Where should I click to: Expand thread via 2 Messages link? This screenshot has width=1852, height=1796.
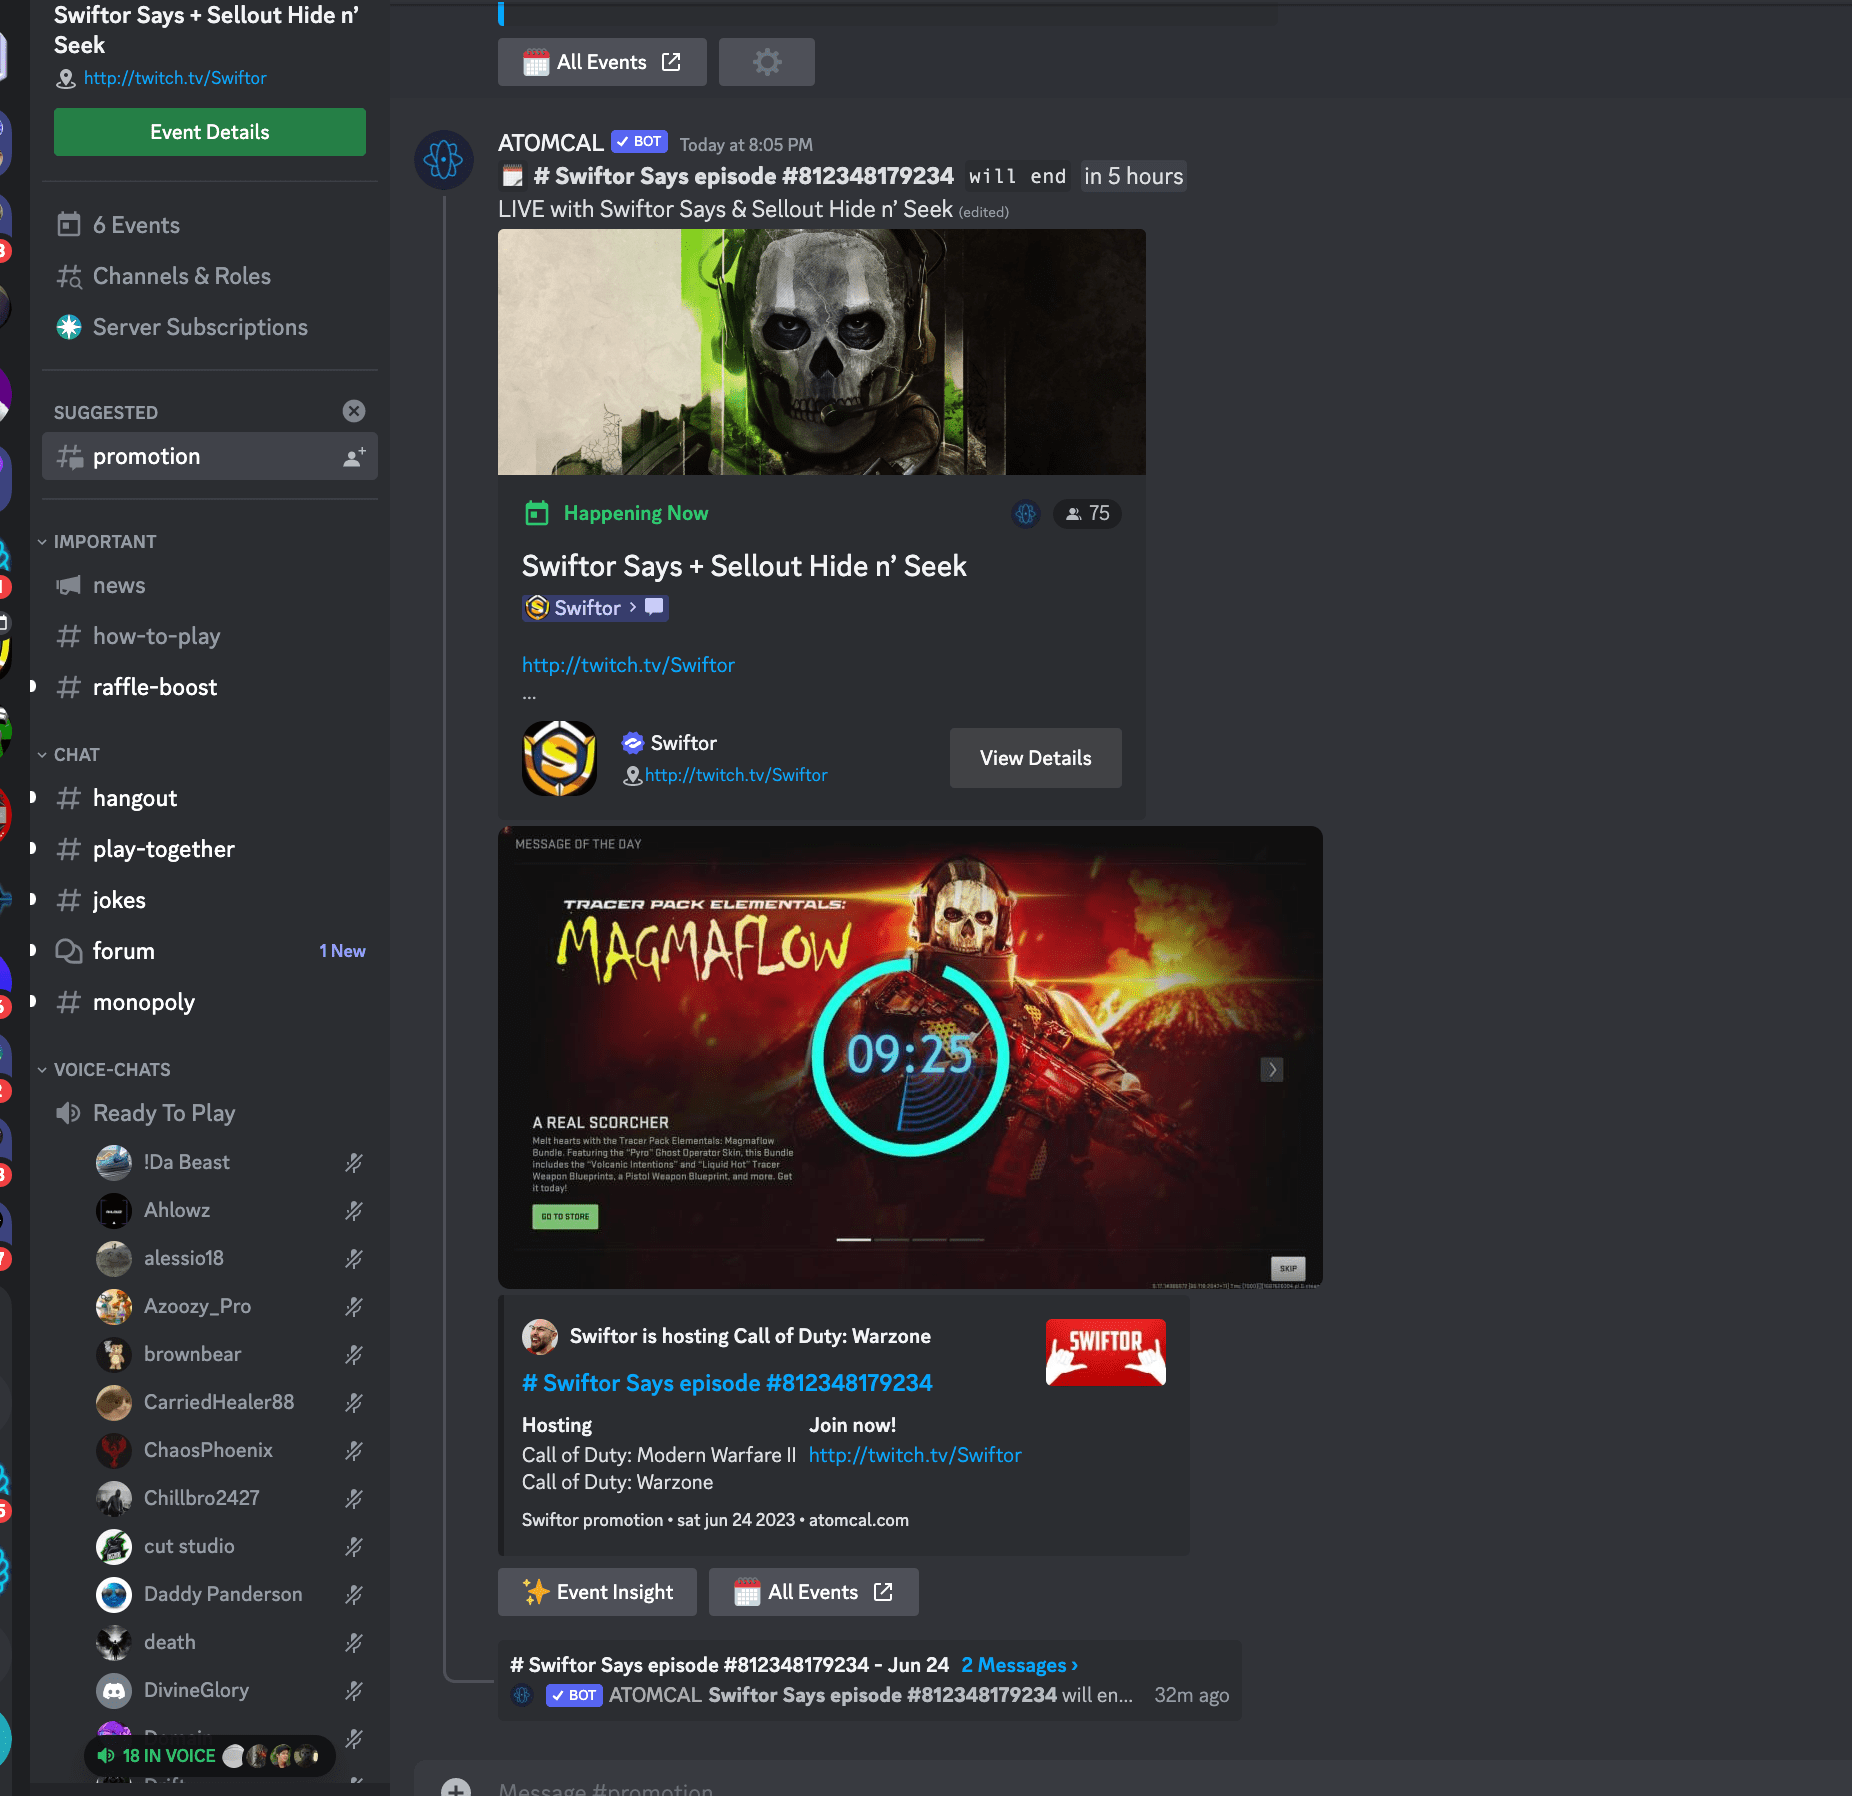point(1019,1665)
